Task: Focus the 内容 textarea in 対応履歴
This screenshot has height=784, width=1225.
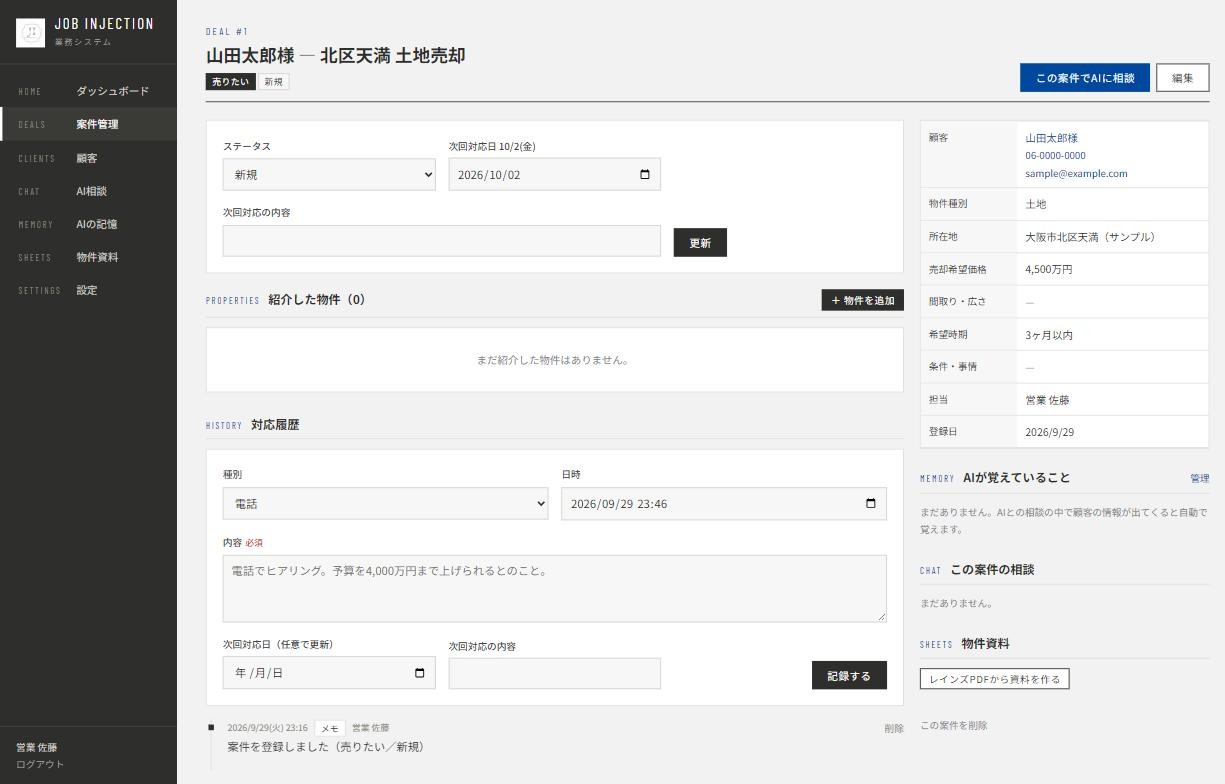Action: click(x=554, y=589)
